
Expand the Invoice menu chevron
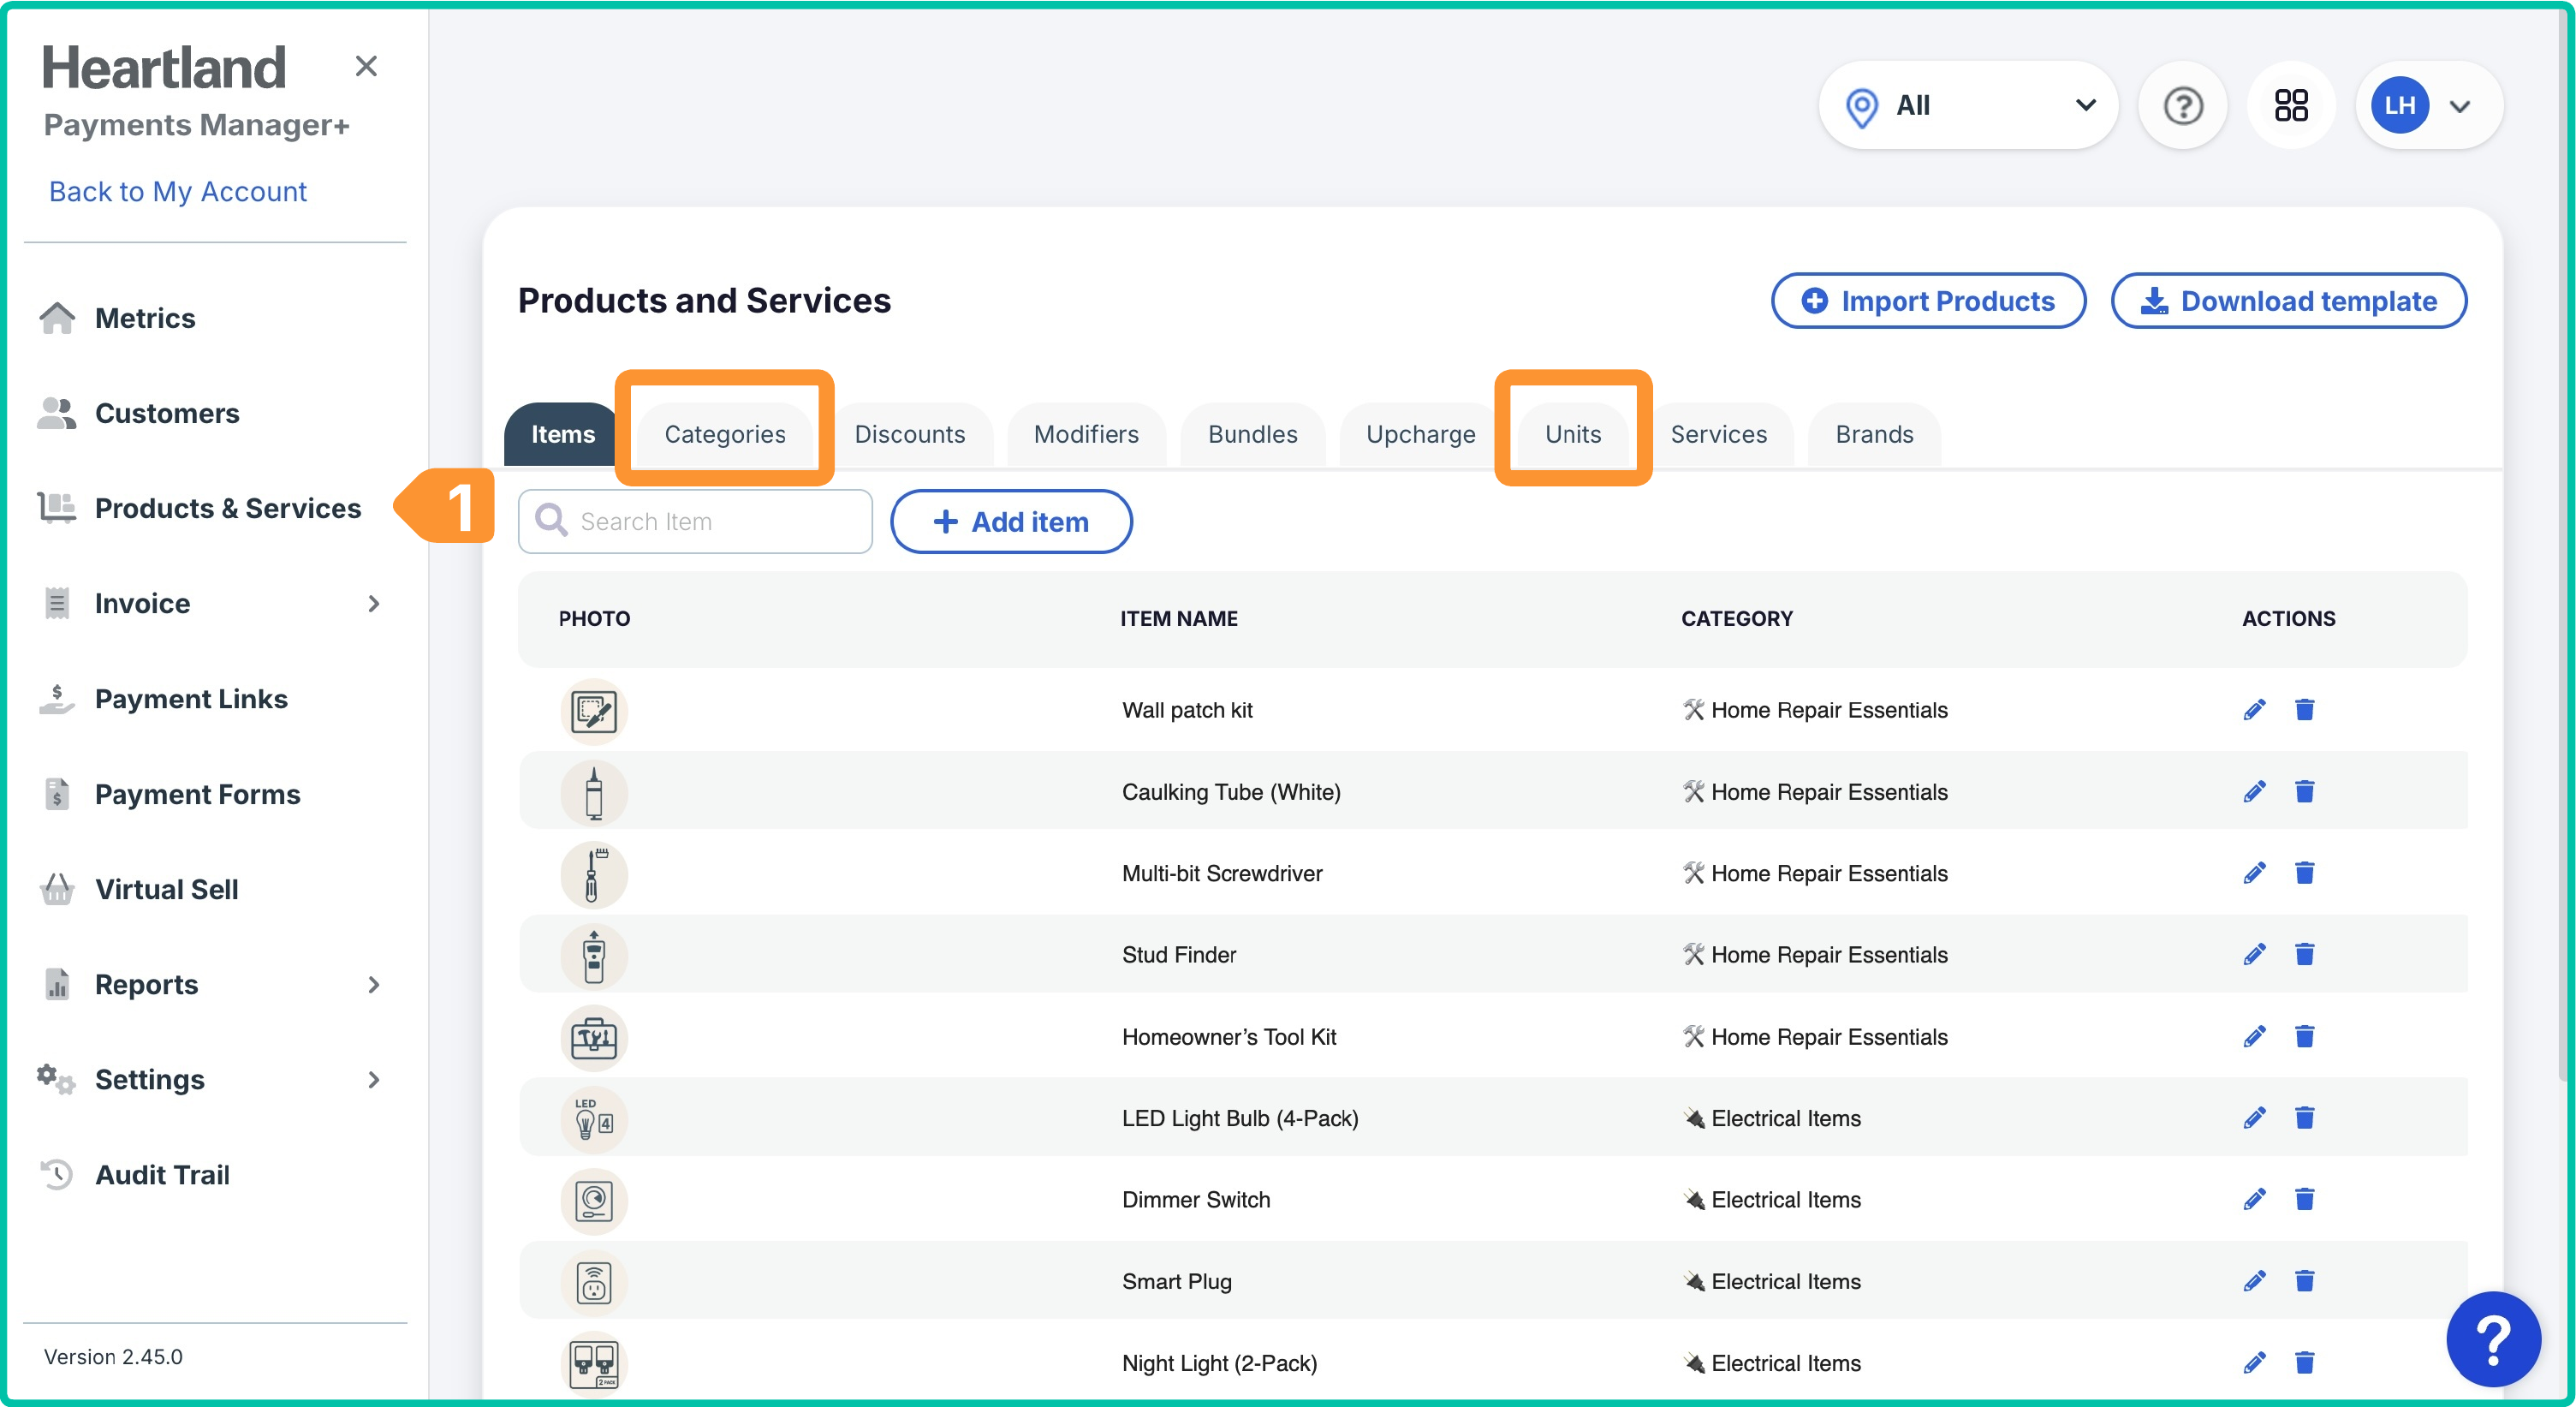(374, 604)
